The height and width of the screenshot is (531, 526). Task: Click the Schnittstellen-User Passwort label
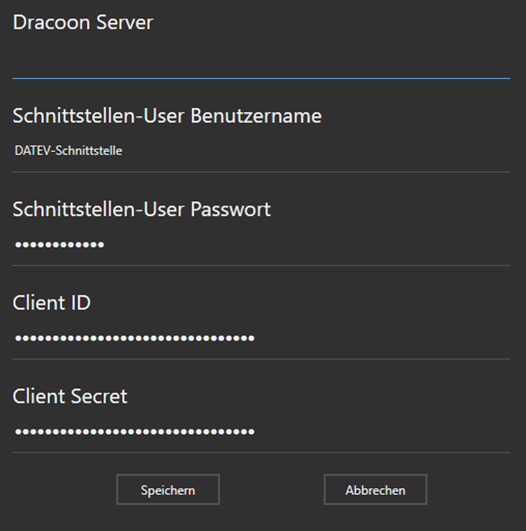pyautogui.click(x=142, y=209)
